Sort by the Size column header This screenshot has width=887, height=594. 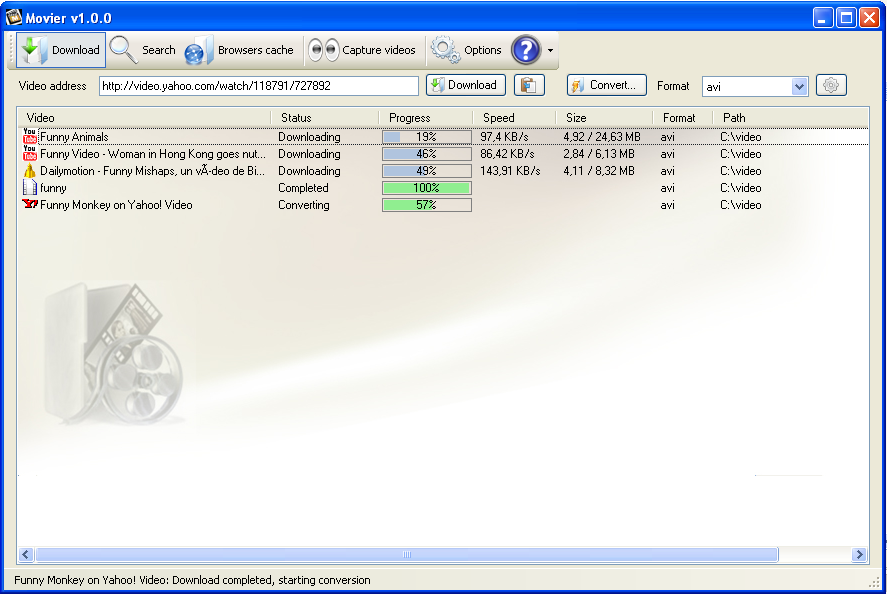pyautogui.click(x=605, y=118)
